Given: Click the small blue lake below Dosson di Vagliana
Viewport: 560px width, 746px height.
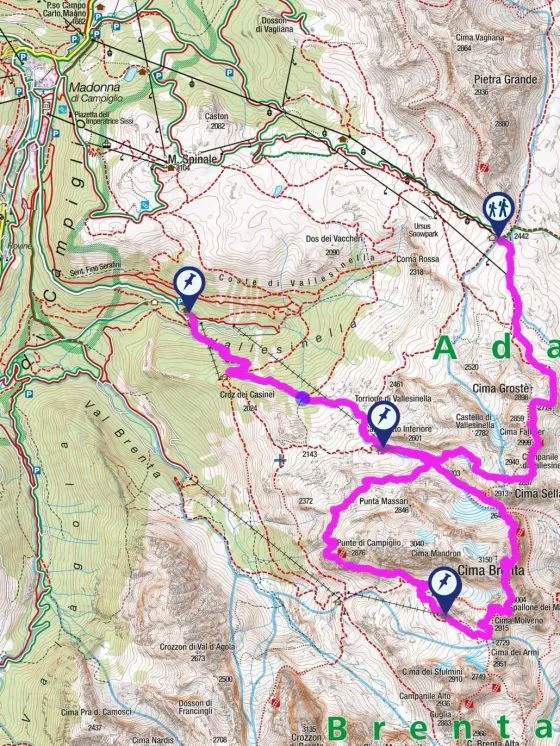Looking at the screenshot, I should point(277,191).
